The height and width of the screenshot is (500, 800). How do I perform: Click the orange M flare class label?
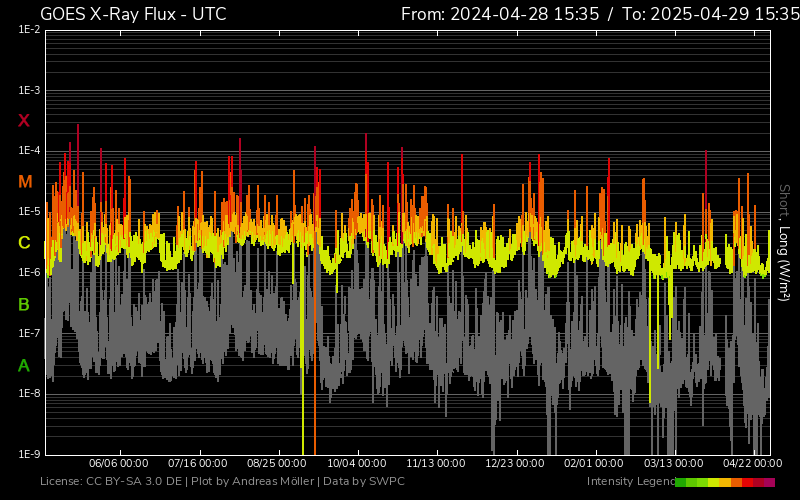pyautogui.click(x=25, y=182)
